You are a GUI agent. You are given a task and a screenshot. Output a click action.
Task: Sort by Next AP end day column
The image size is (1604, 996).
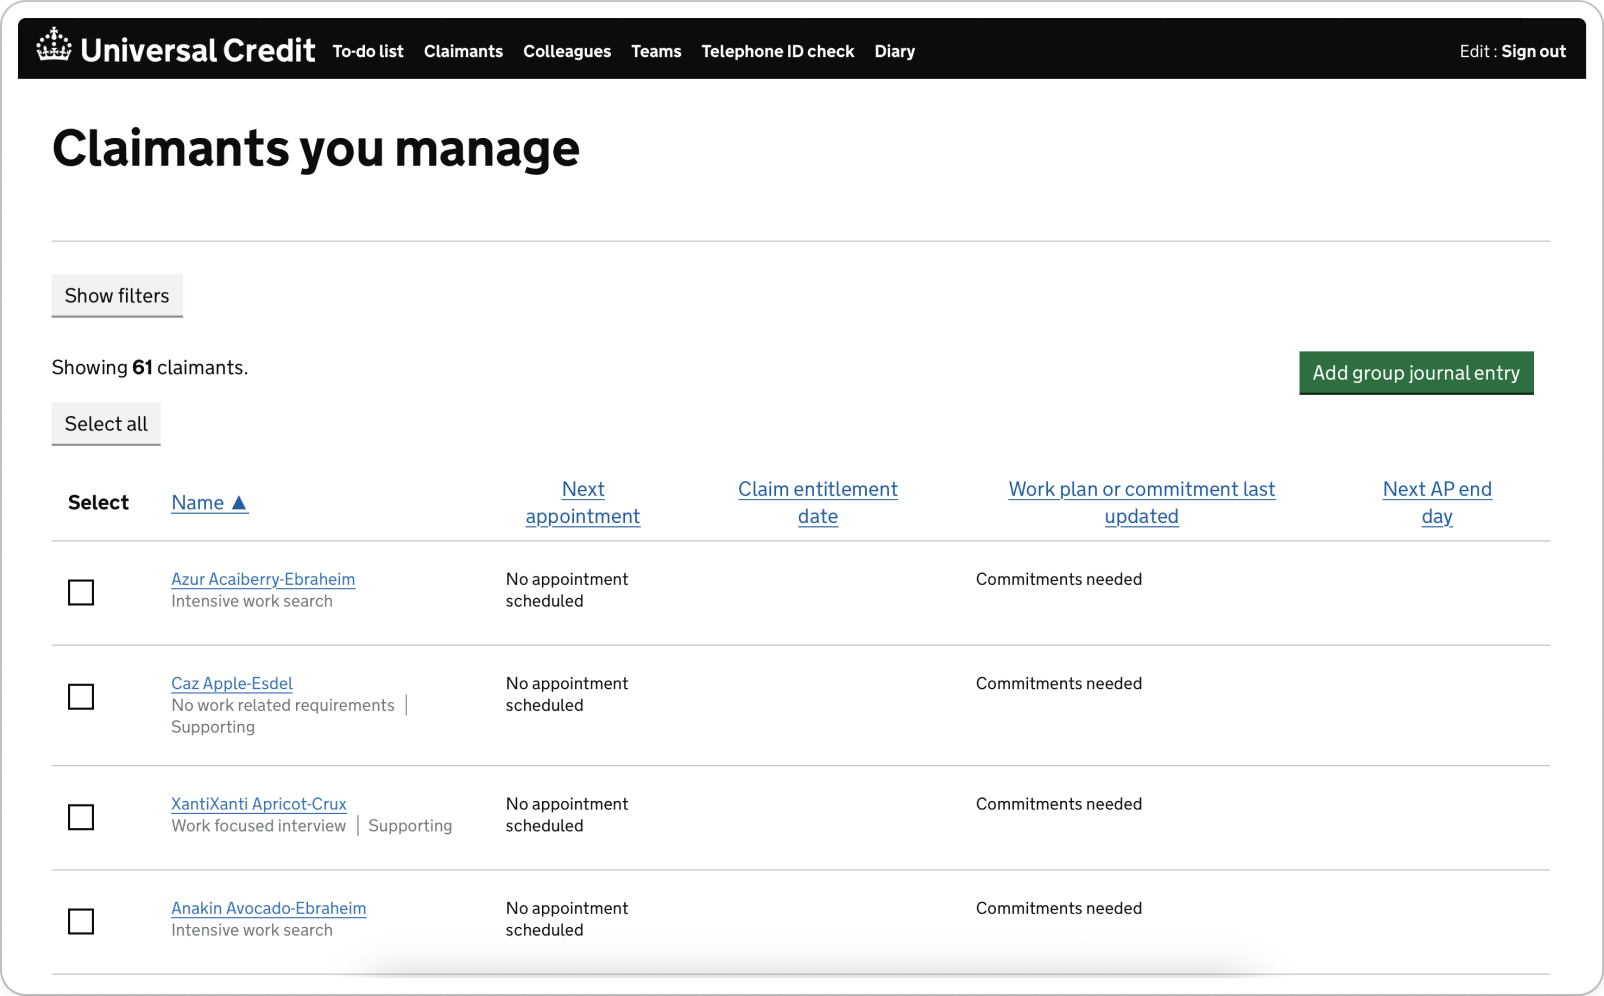1437,503
